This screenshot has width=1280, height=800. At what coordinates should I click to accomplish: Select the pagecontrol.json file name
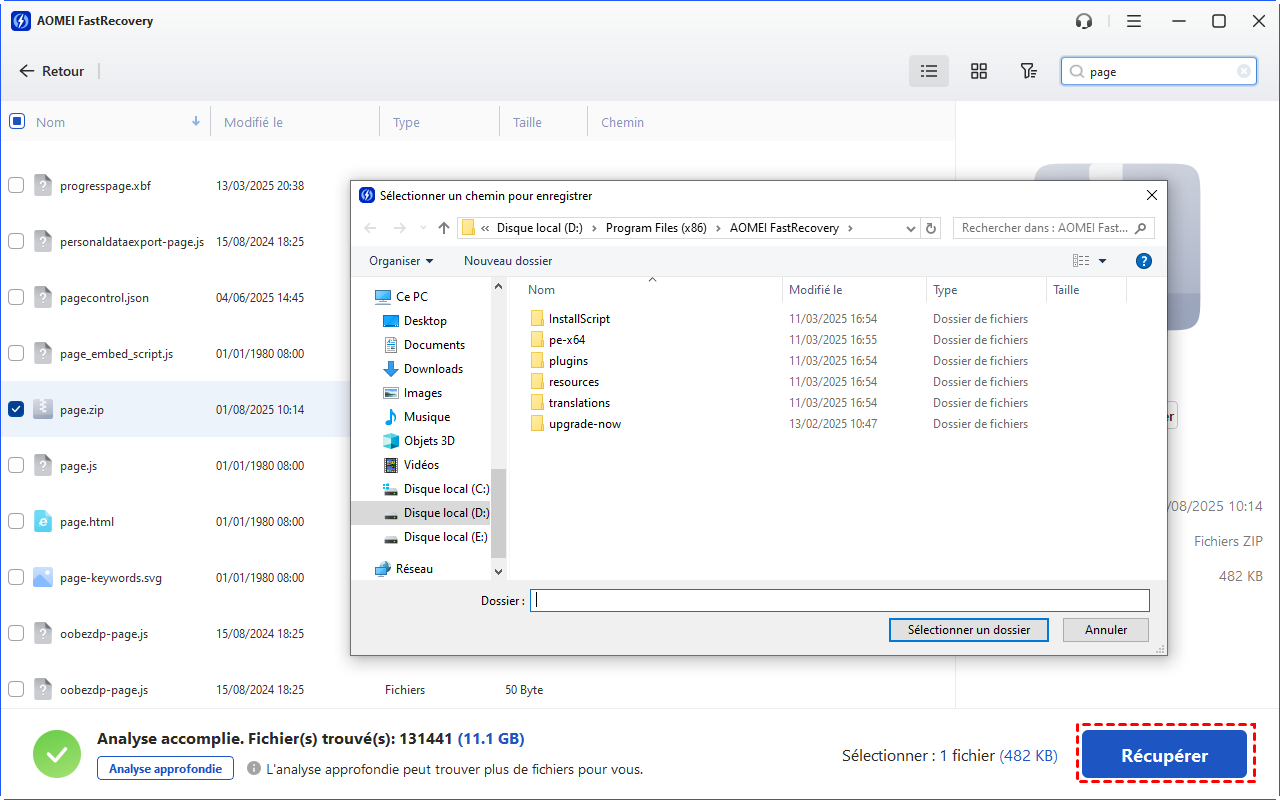[104, 298]
